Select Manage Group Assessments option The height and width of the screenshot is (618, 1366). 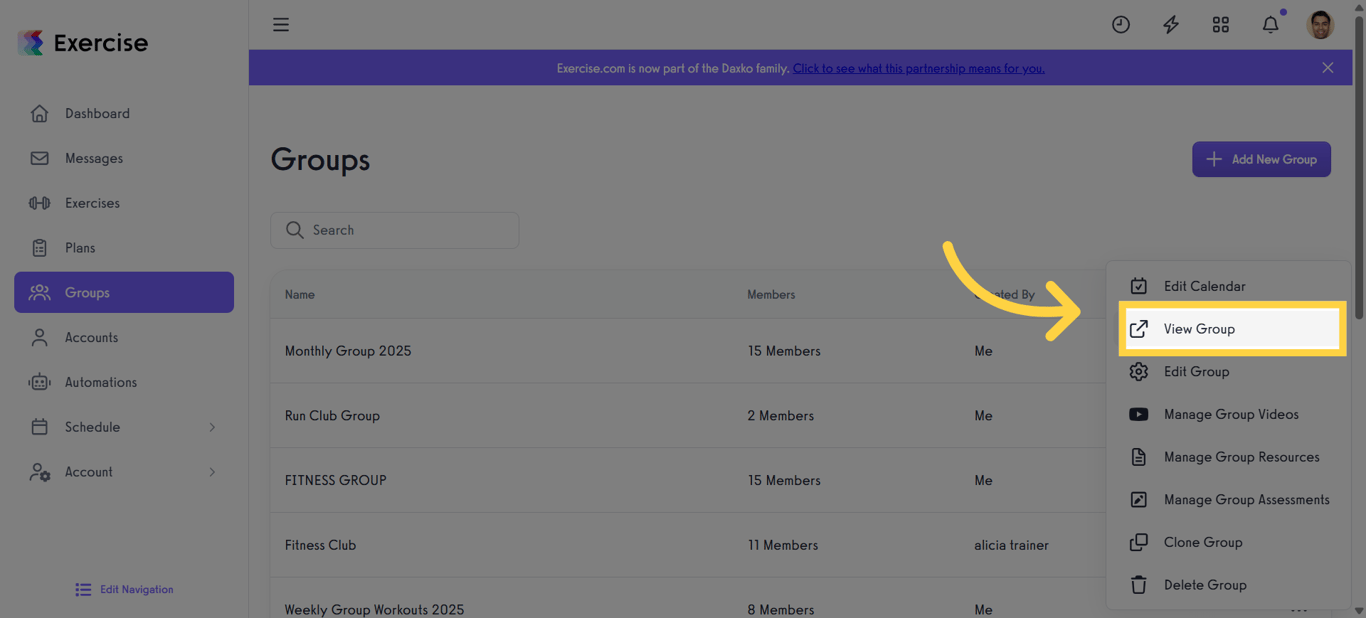[1228, 500]
